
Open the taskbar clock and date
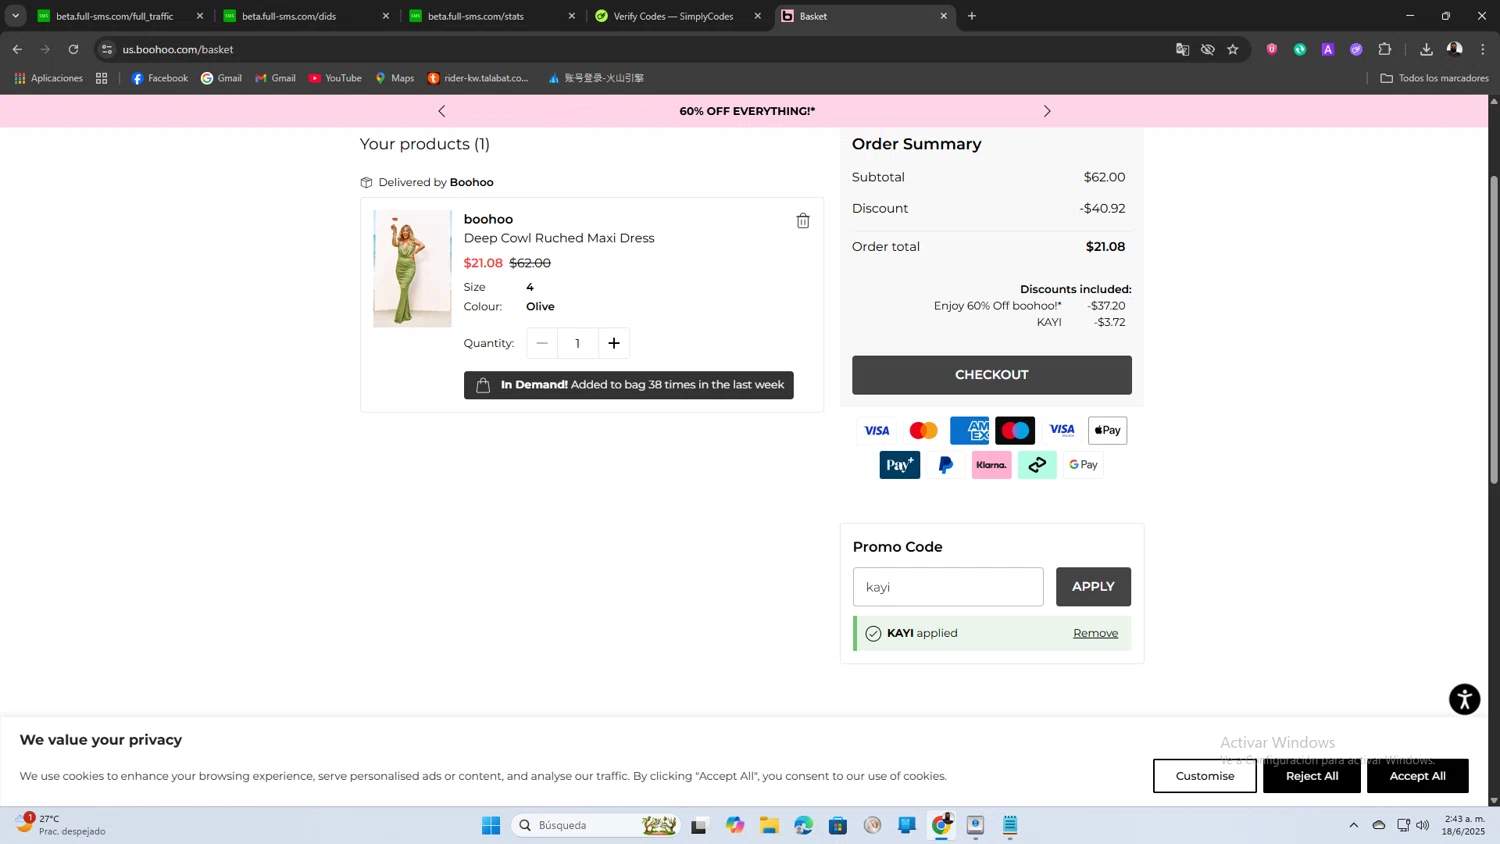tap(1463, 825)
